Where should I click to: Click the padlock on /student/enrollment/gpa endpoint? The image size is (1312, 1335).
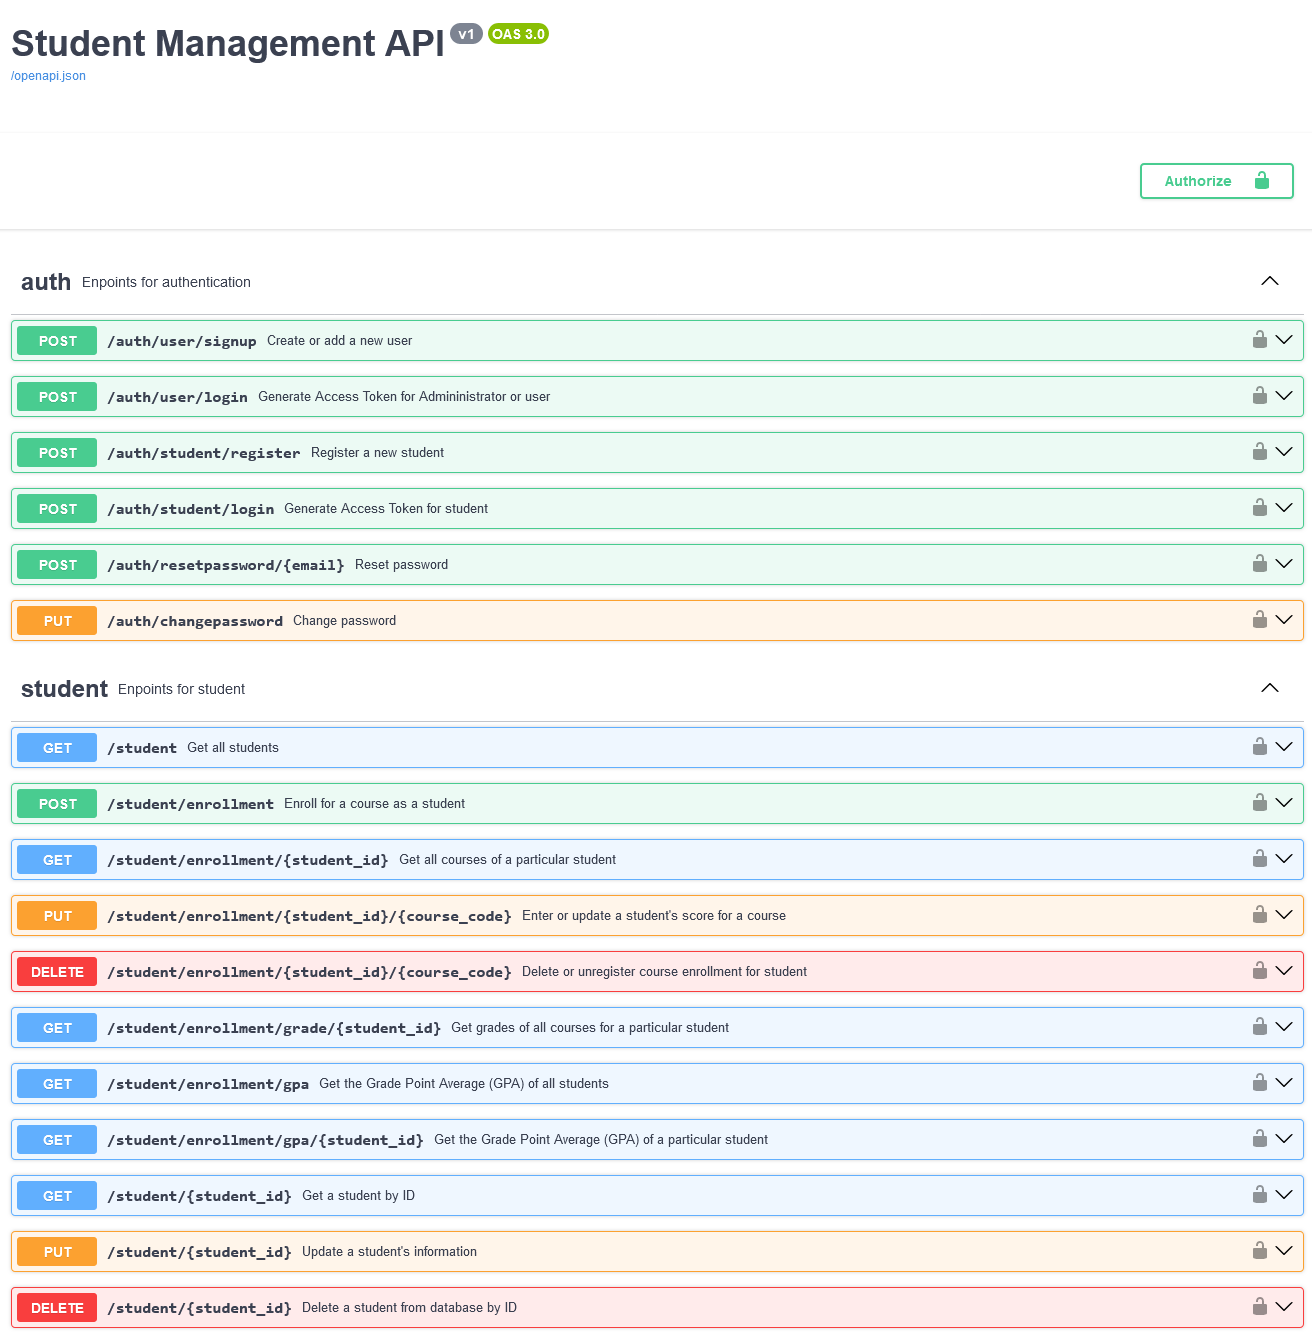pos(1260,1083)
